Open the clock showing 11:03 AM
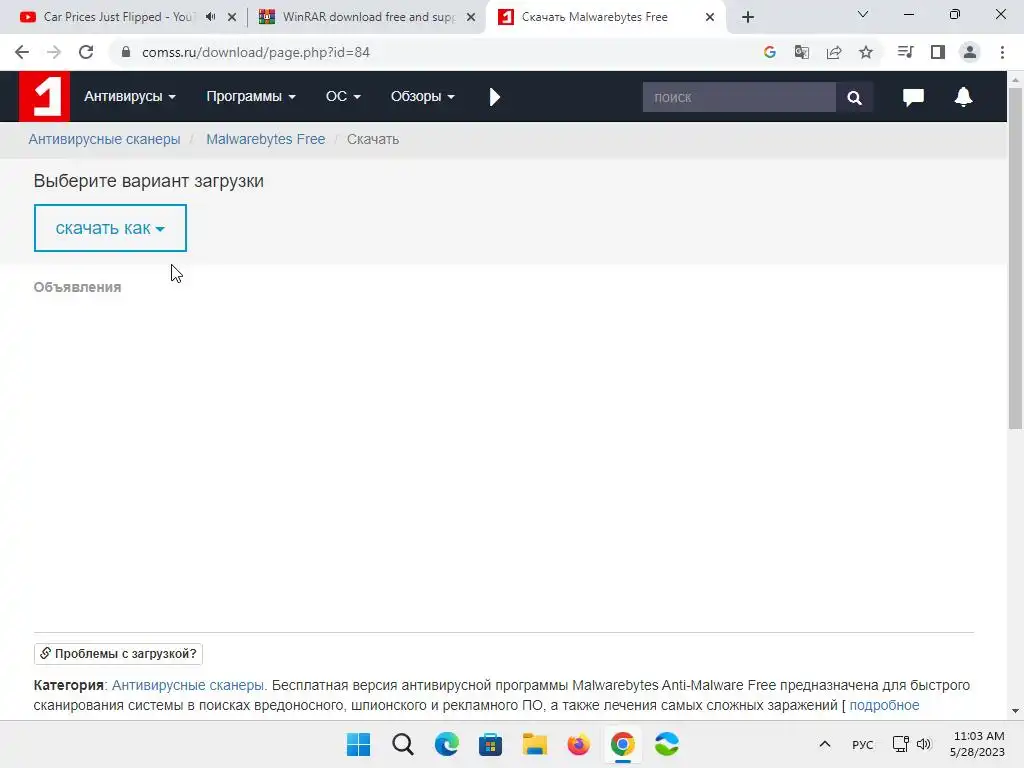The width and height of the screenshot is (1024, 768). tap(978, 744)
